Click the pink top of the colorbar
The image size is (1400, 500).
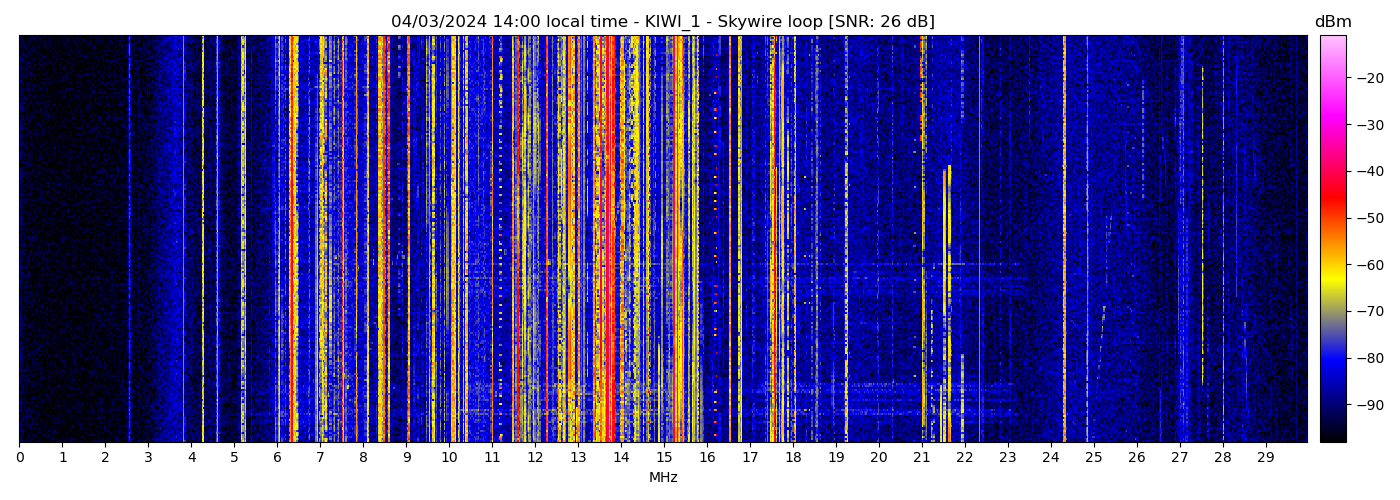[1332, 45]
